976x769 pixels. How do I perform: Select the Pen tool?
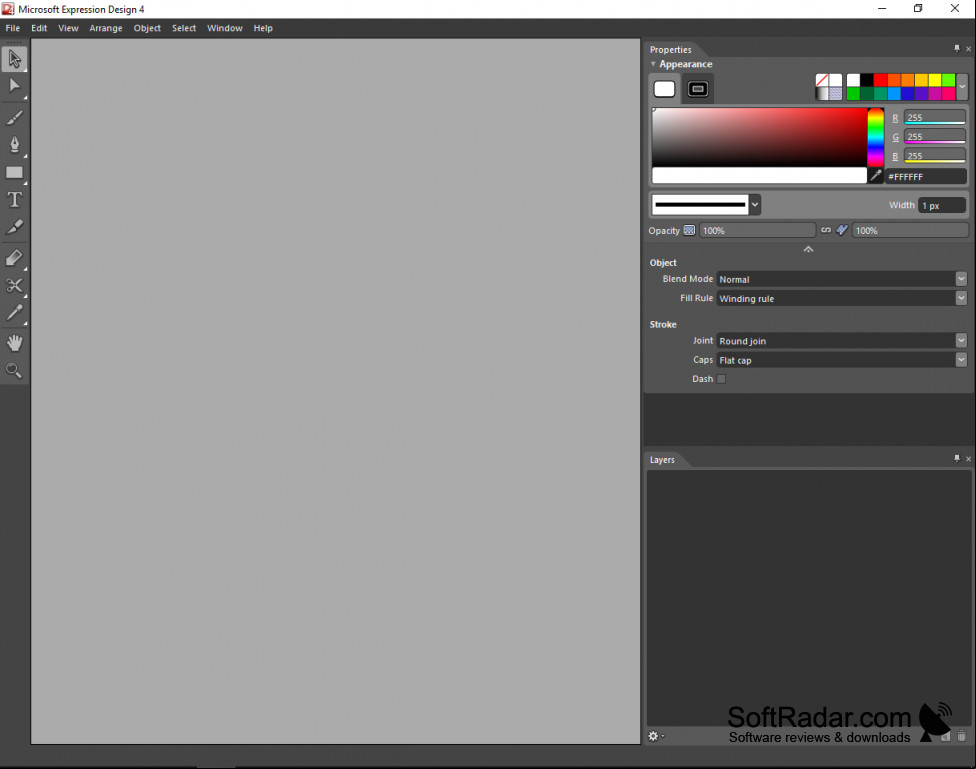pyautogui.click(x=14, y=144)
